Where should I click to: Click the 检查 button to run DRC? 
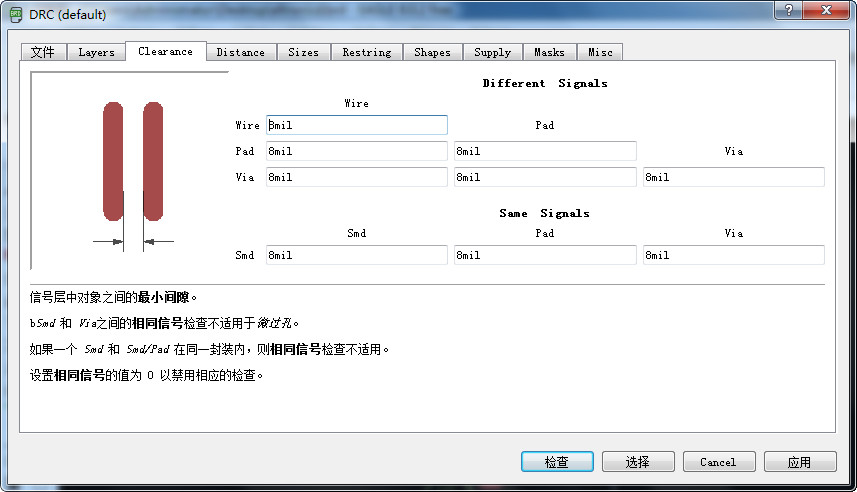[x=557, y=462]
